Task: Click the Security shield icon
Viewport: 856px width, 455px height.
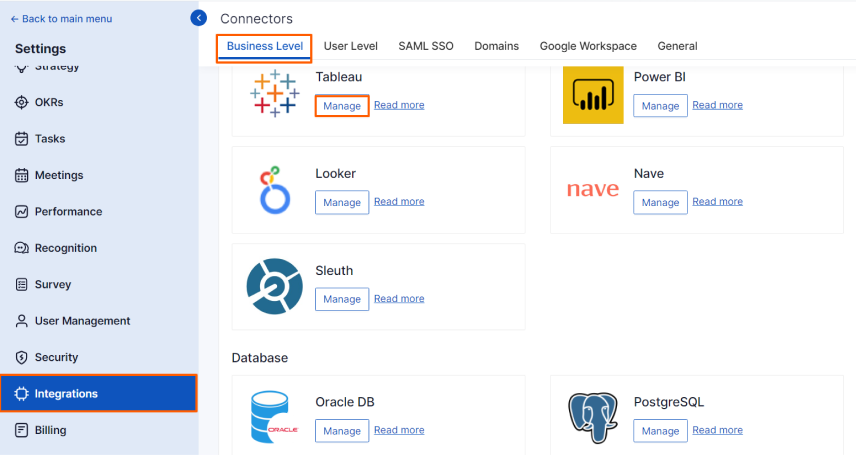Action: pyautogui.click(x=21, y=357)
